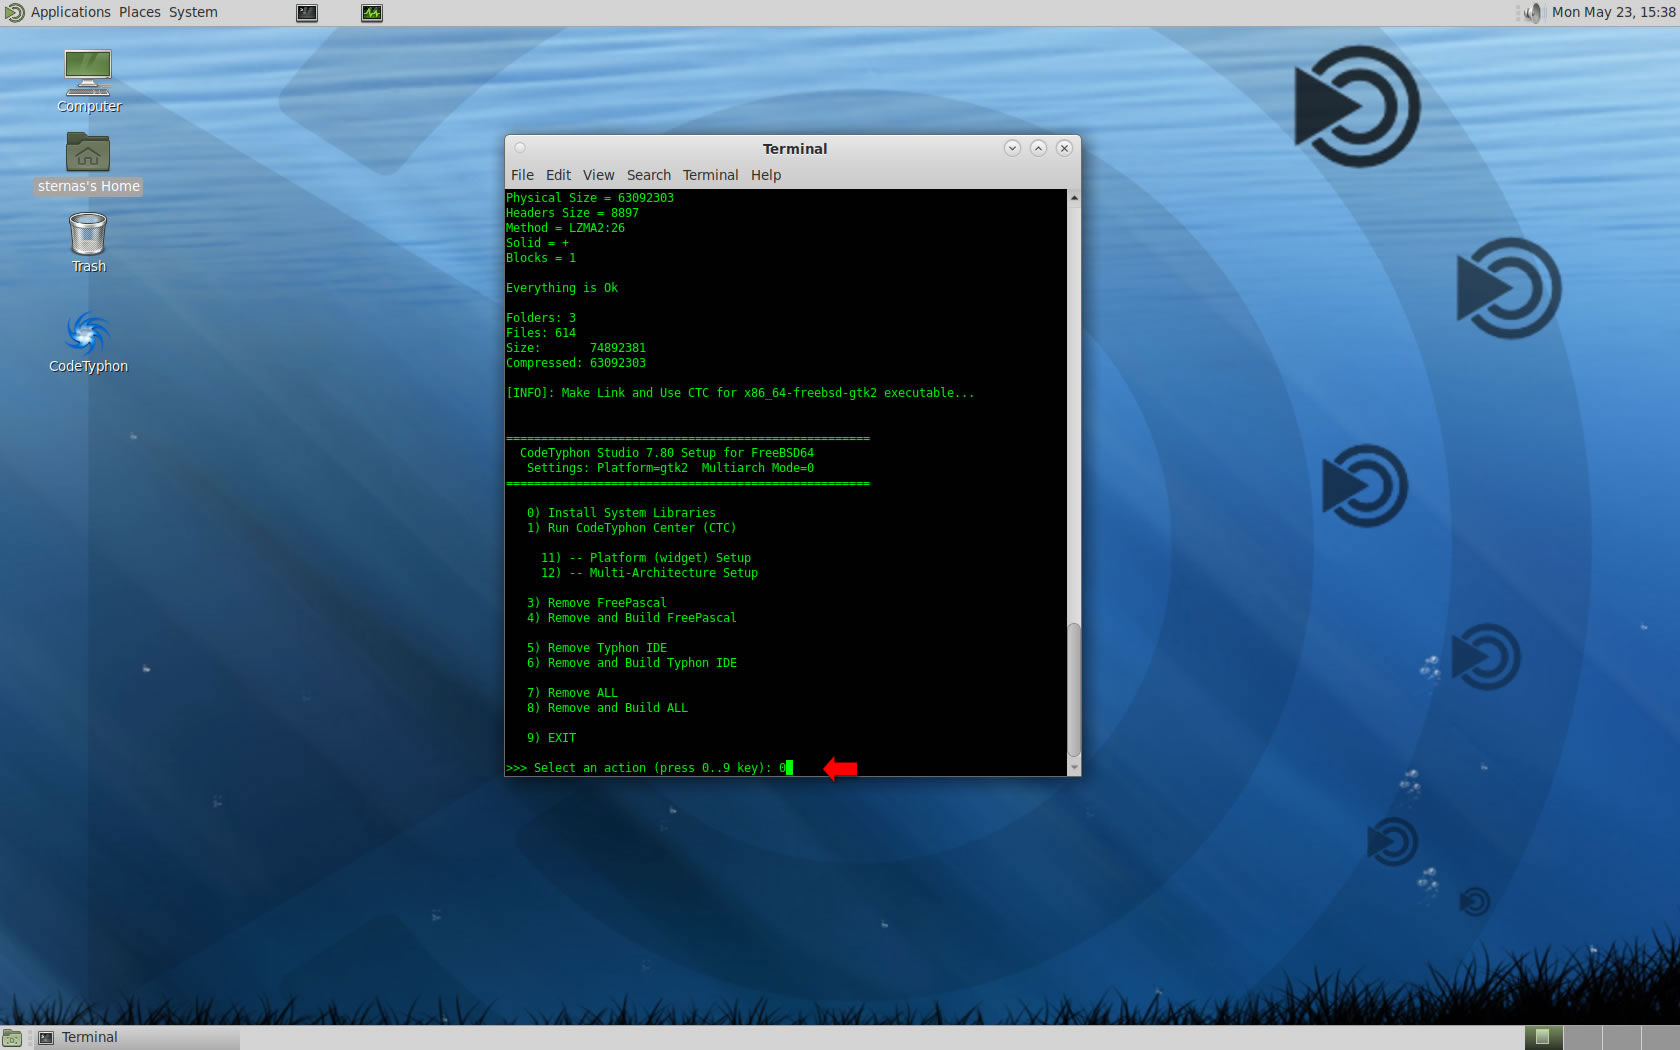Click the Terminal taskbar button
Image resolution: width=1680 pixels, height=1050 pixels.
click(x=138, y=1038)
